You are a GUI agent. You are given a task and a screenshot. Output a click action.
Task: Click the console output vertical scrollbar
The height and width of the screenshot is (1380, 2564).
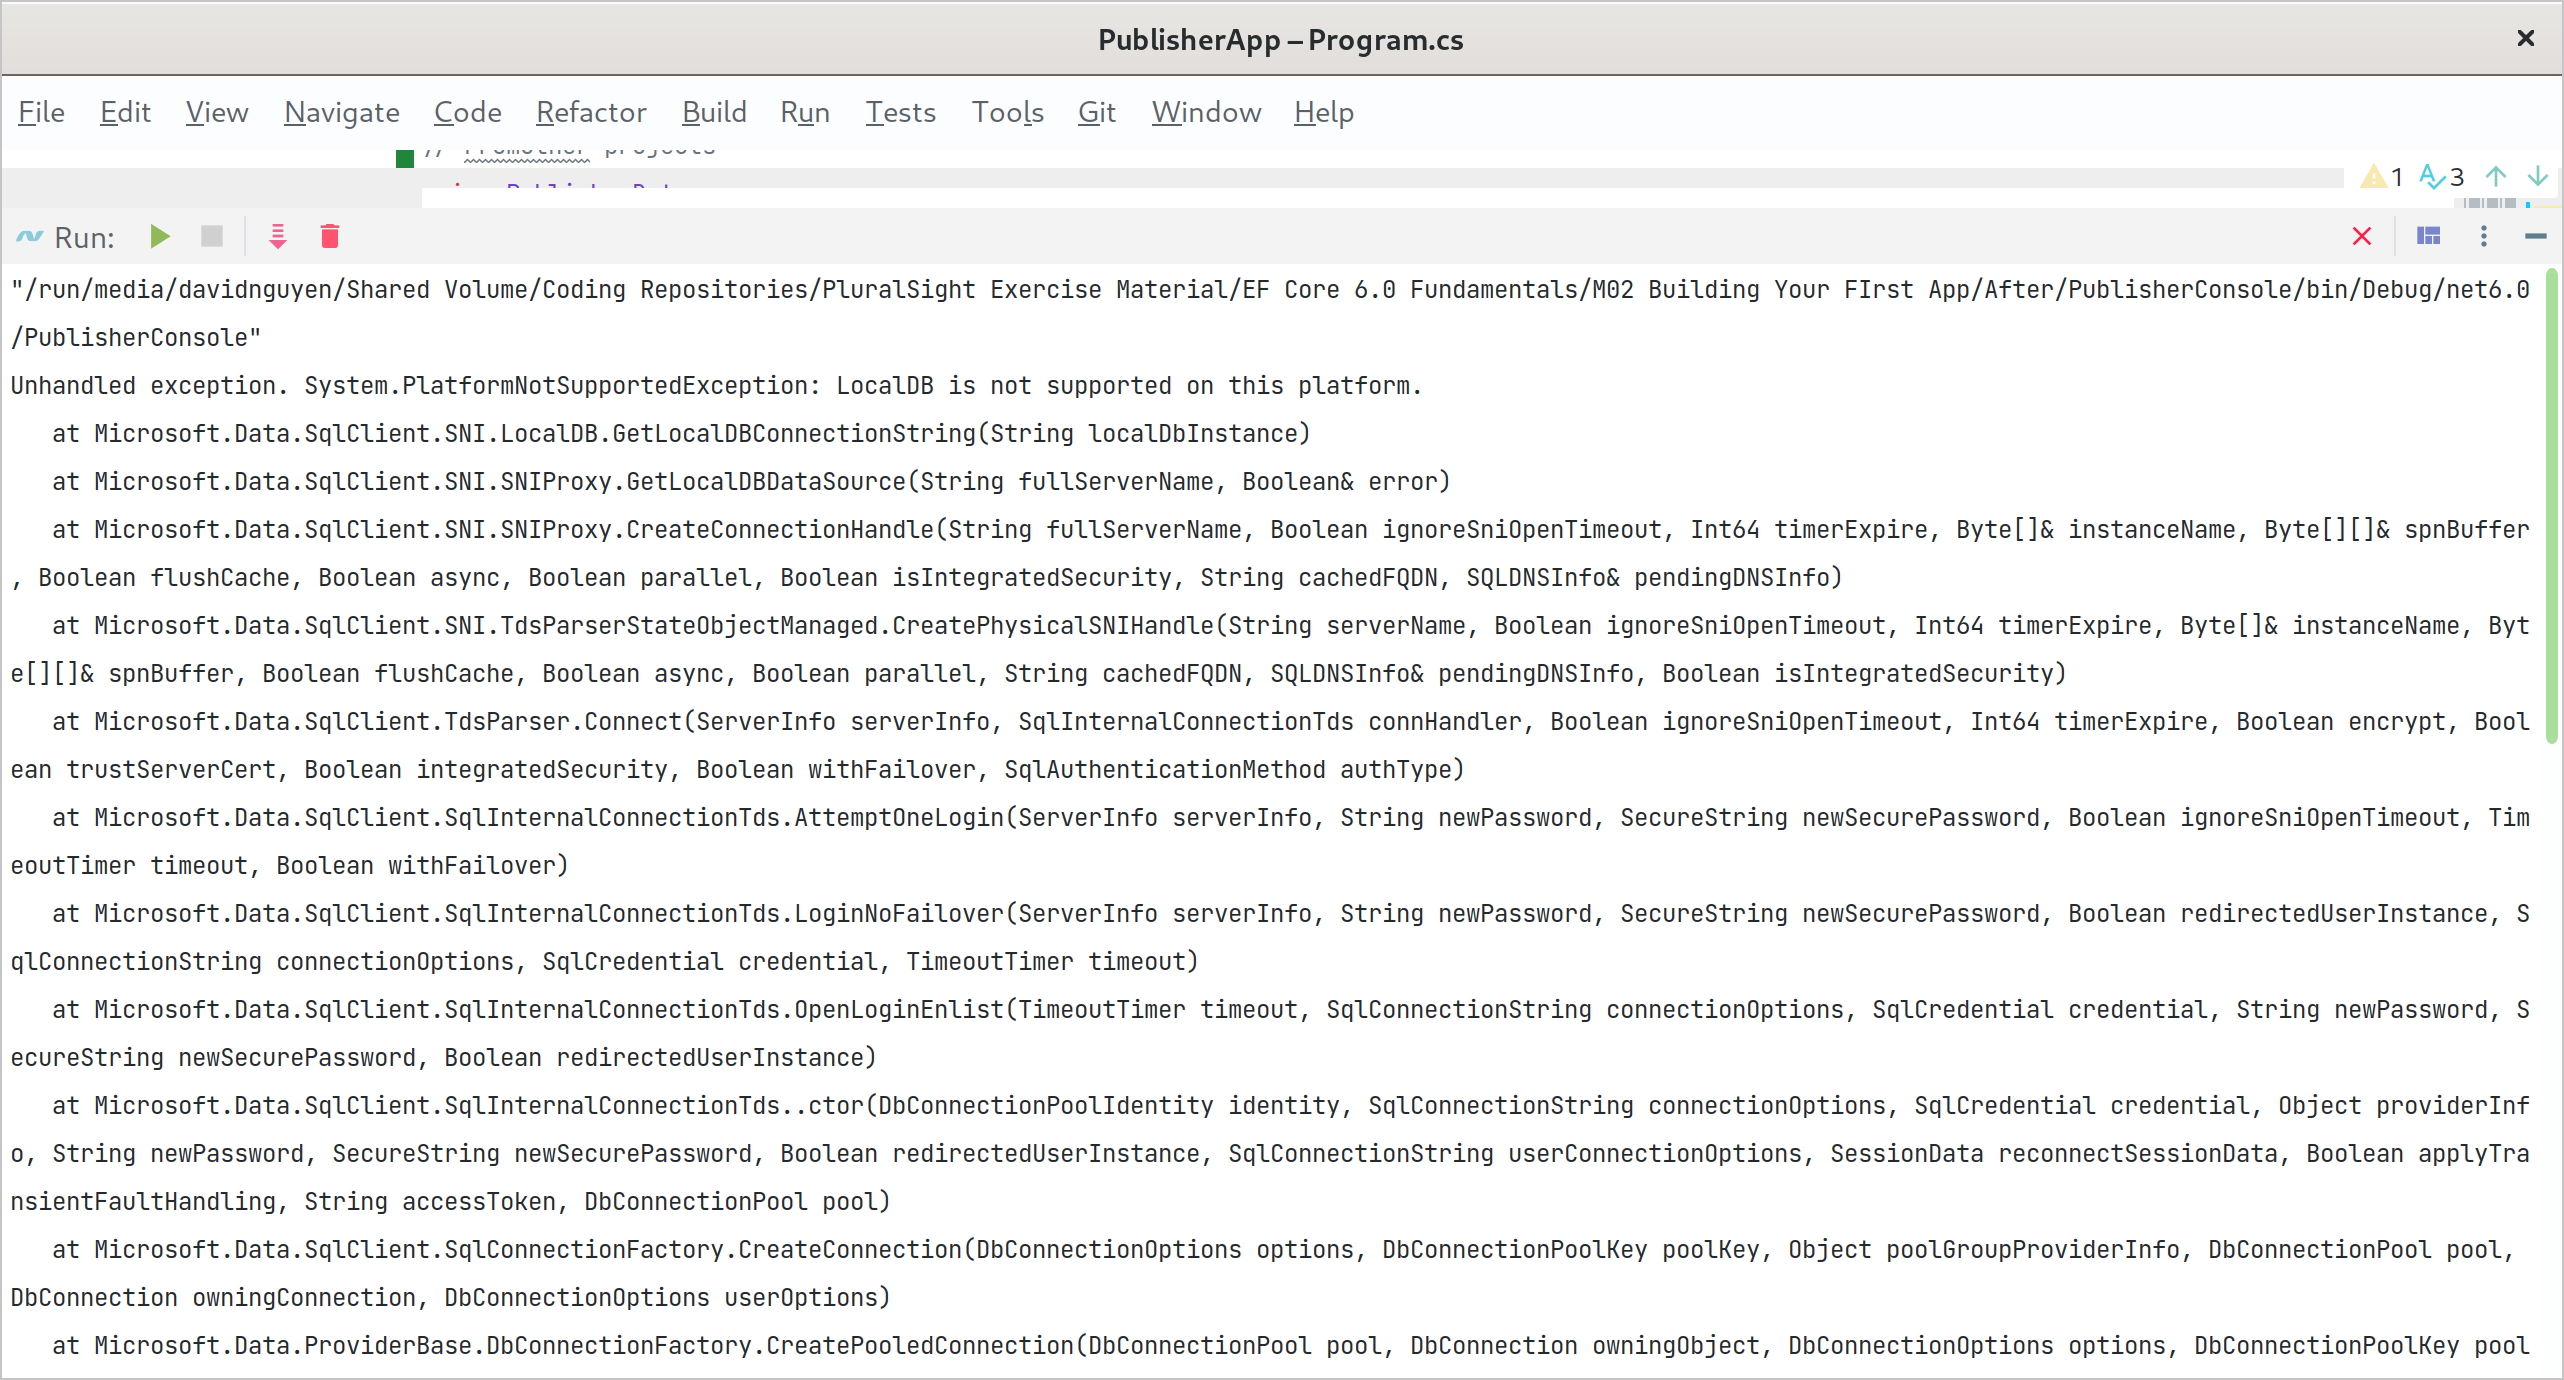coord(2551,505)
